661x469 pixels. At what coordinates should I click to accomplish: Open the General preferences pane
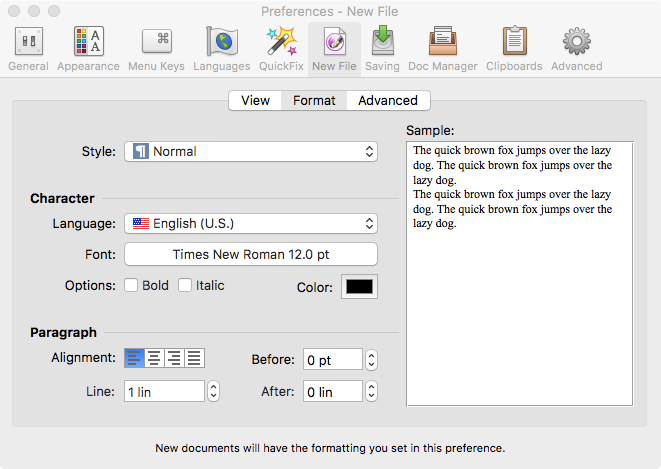tap(27, 47)
